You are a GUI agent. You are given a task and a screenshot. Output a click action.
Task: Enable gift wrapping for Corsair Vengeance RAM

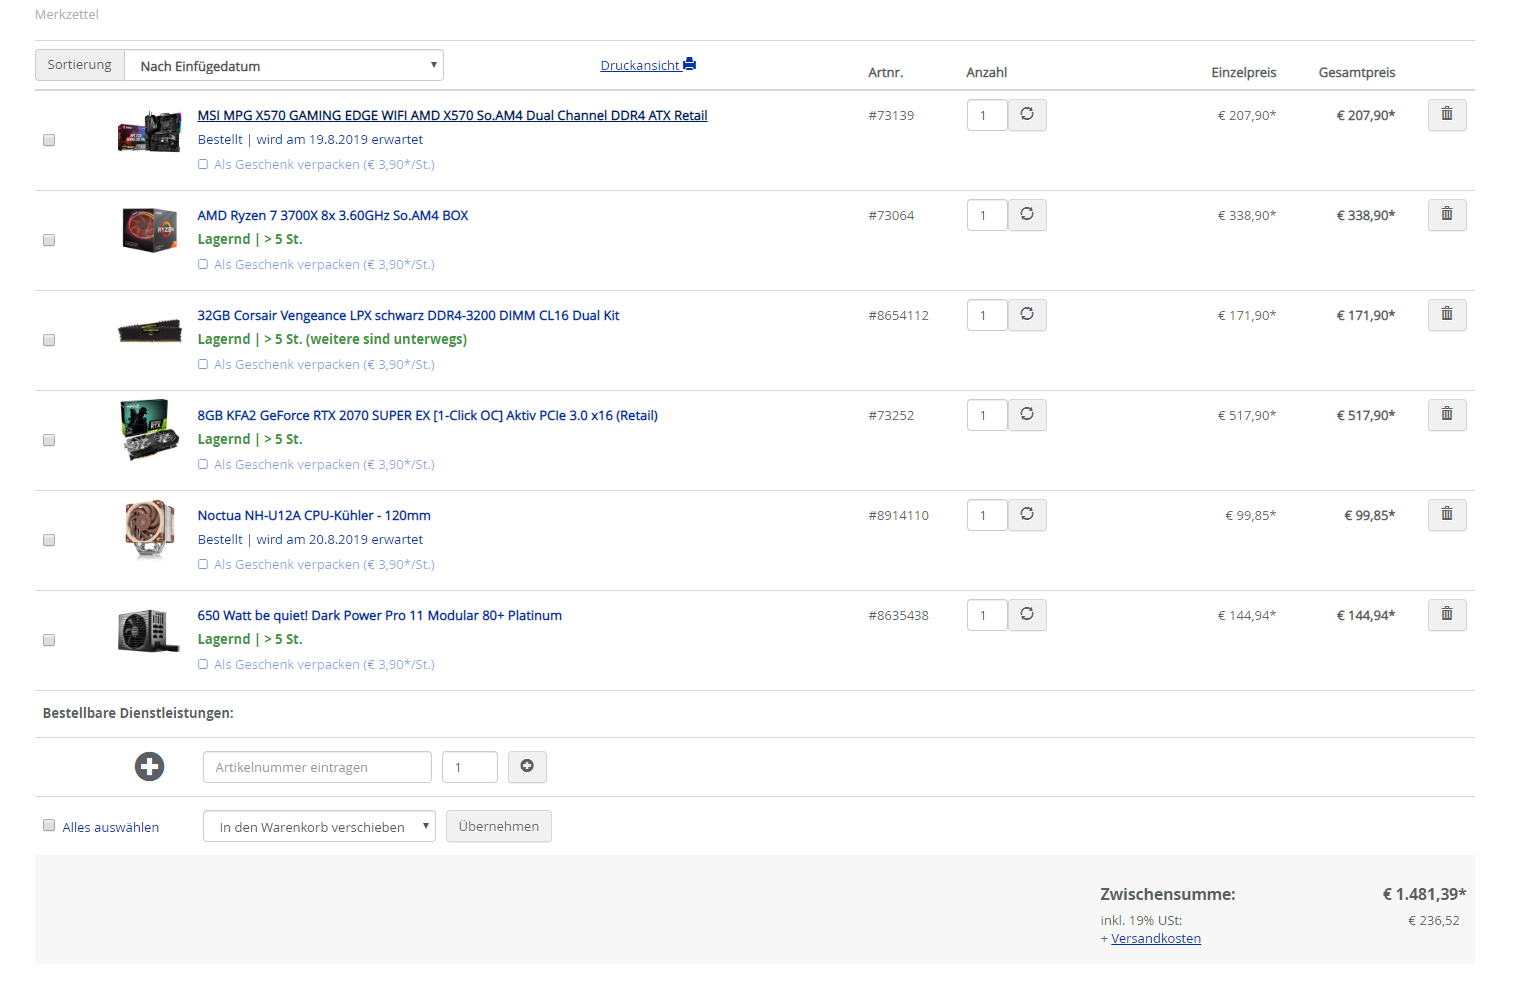click(x=203, y=365)
